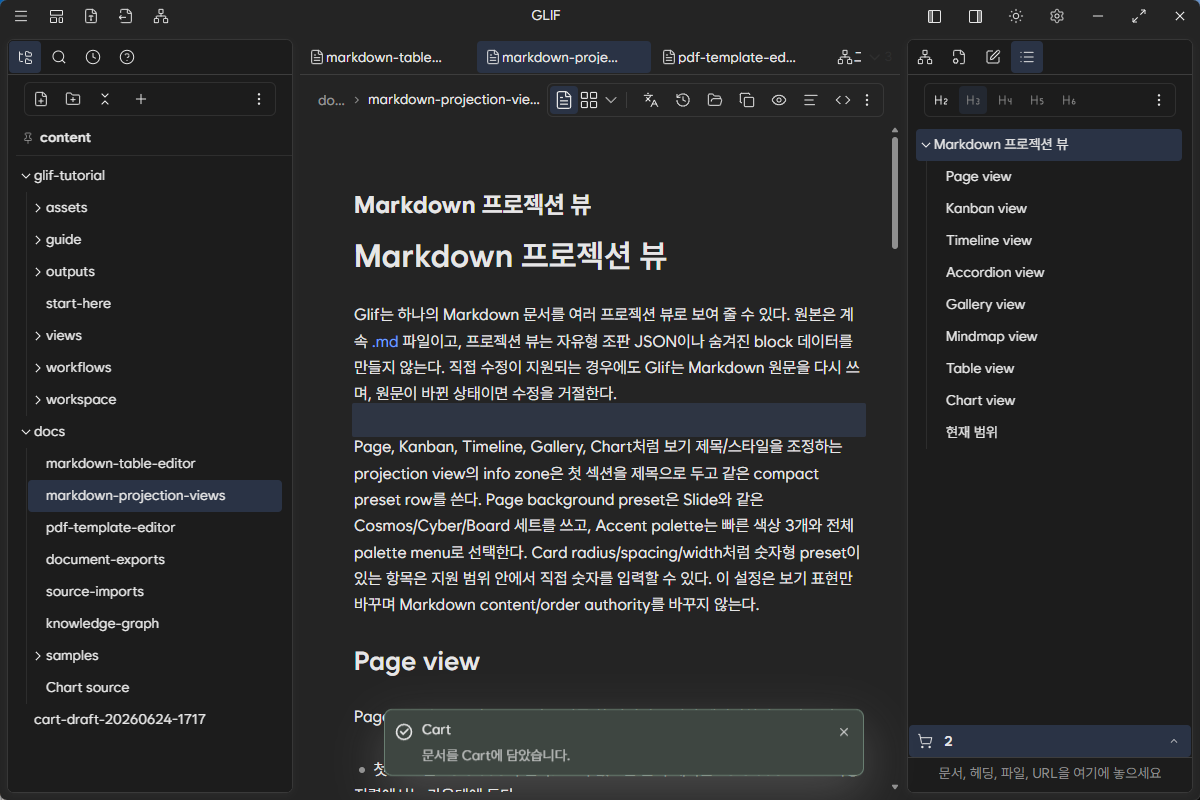Expand the guide folder
Viewport: 1200px width, 800px height.
pyautogui.click(x=38, y=240)
